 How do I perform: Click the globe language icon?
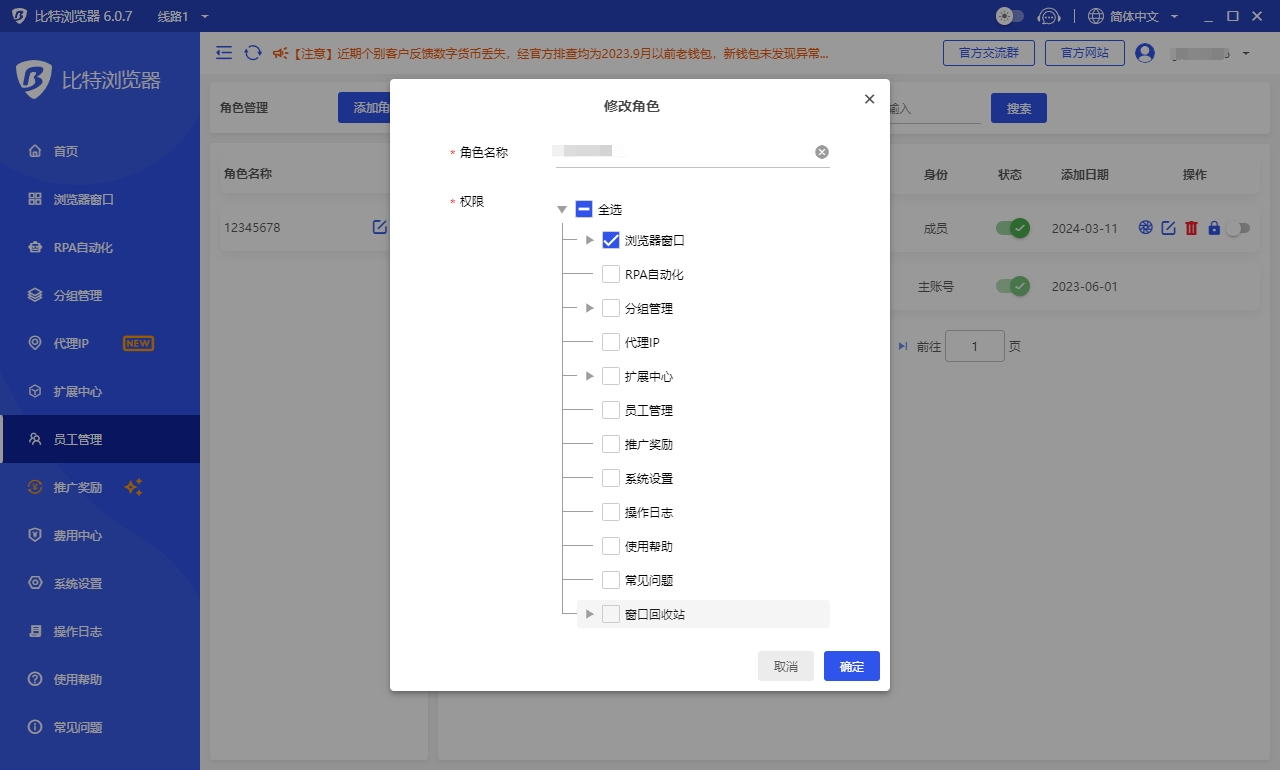[x=1096, y=16]
